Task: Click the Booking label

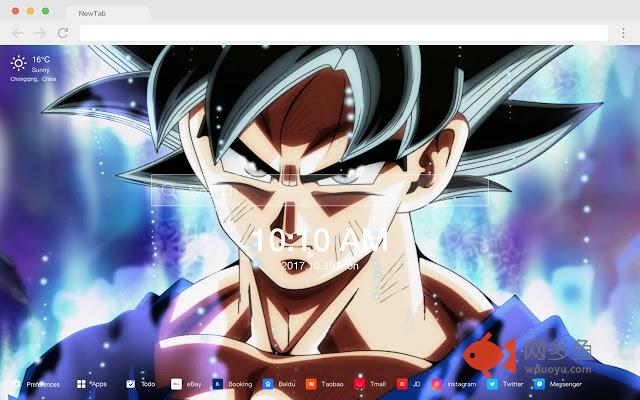Action: click(240, 384)
